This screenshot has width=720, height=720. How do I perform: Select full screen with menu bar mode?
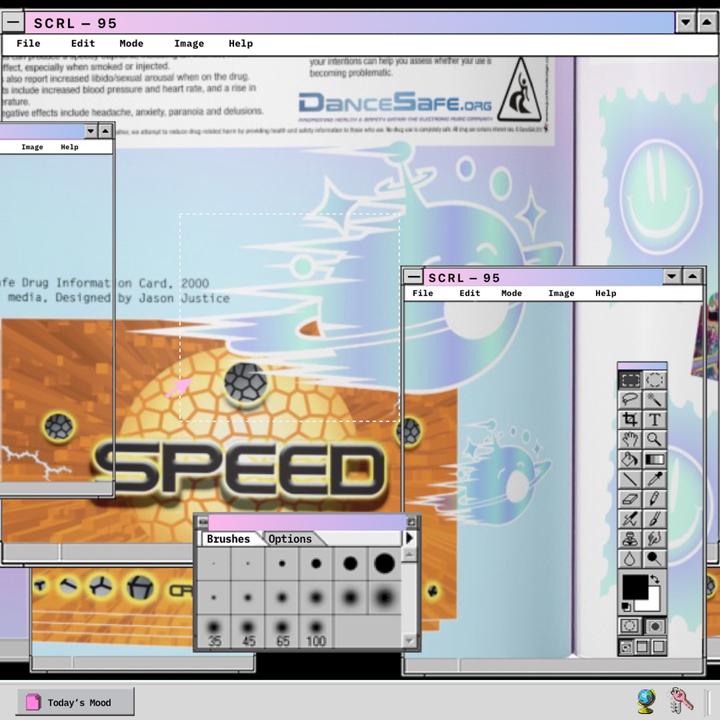pyautogui.click(x=642, y=647)
